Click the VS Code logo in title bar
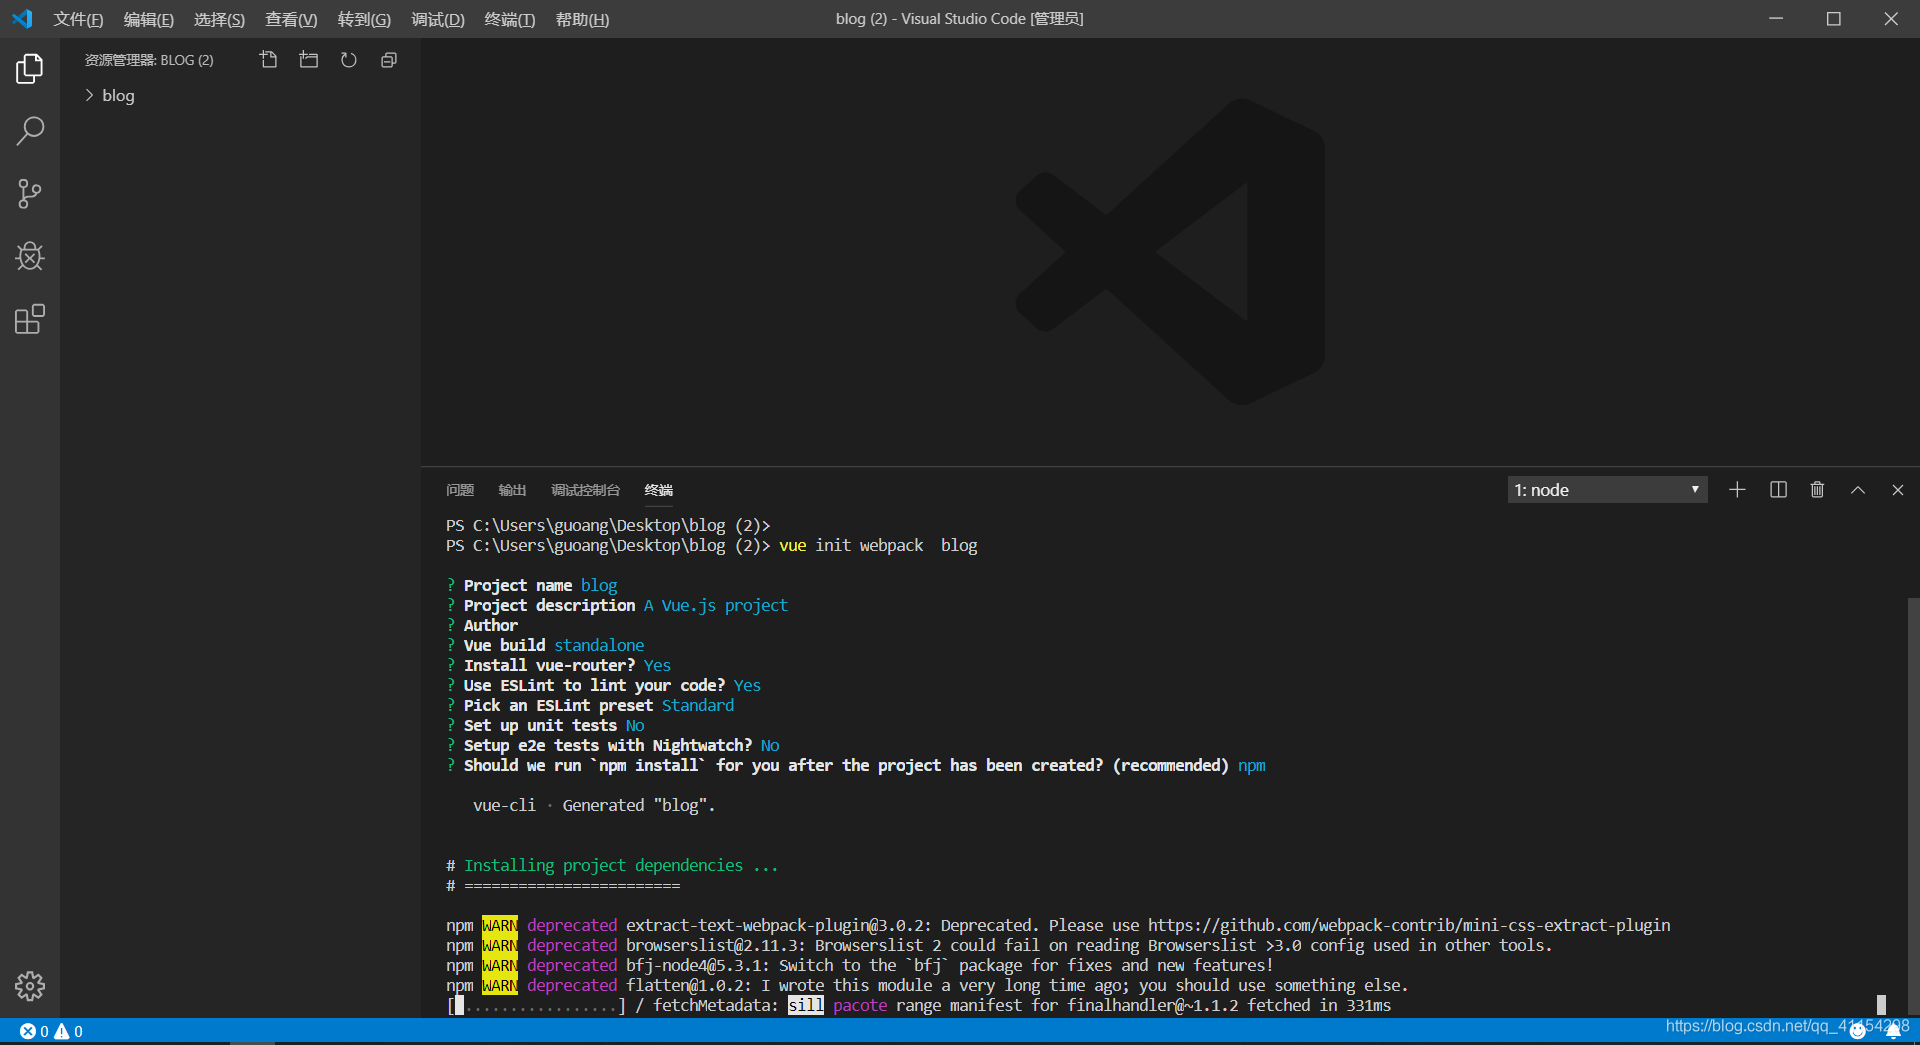This screenshot has width=1920, height=1045. [x=22, y=19]
